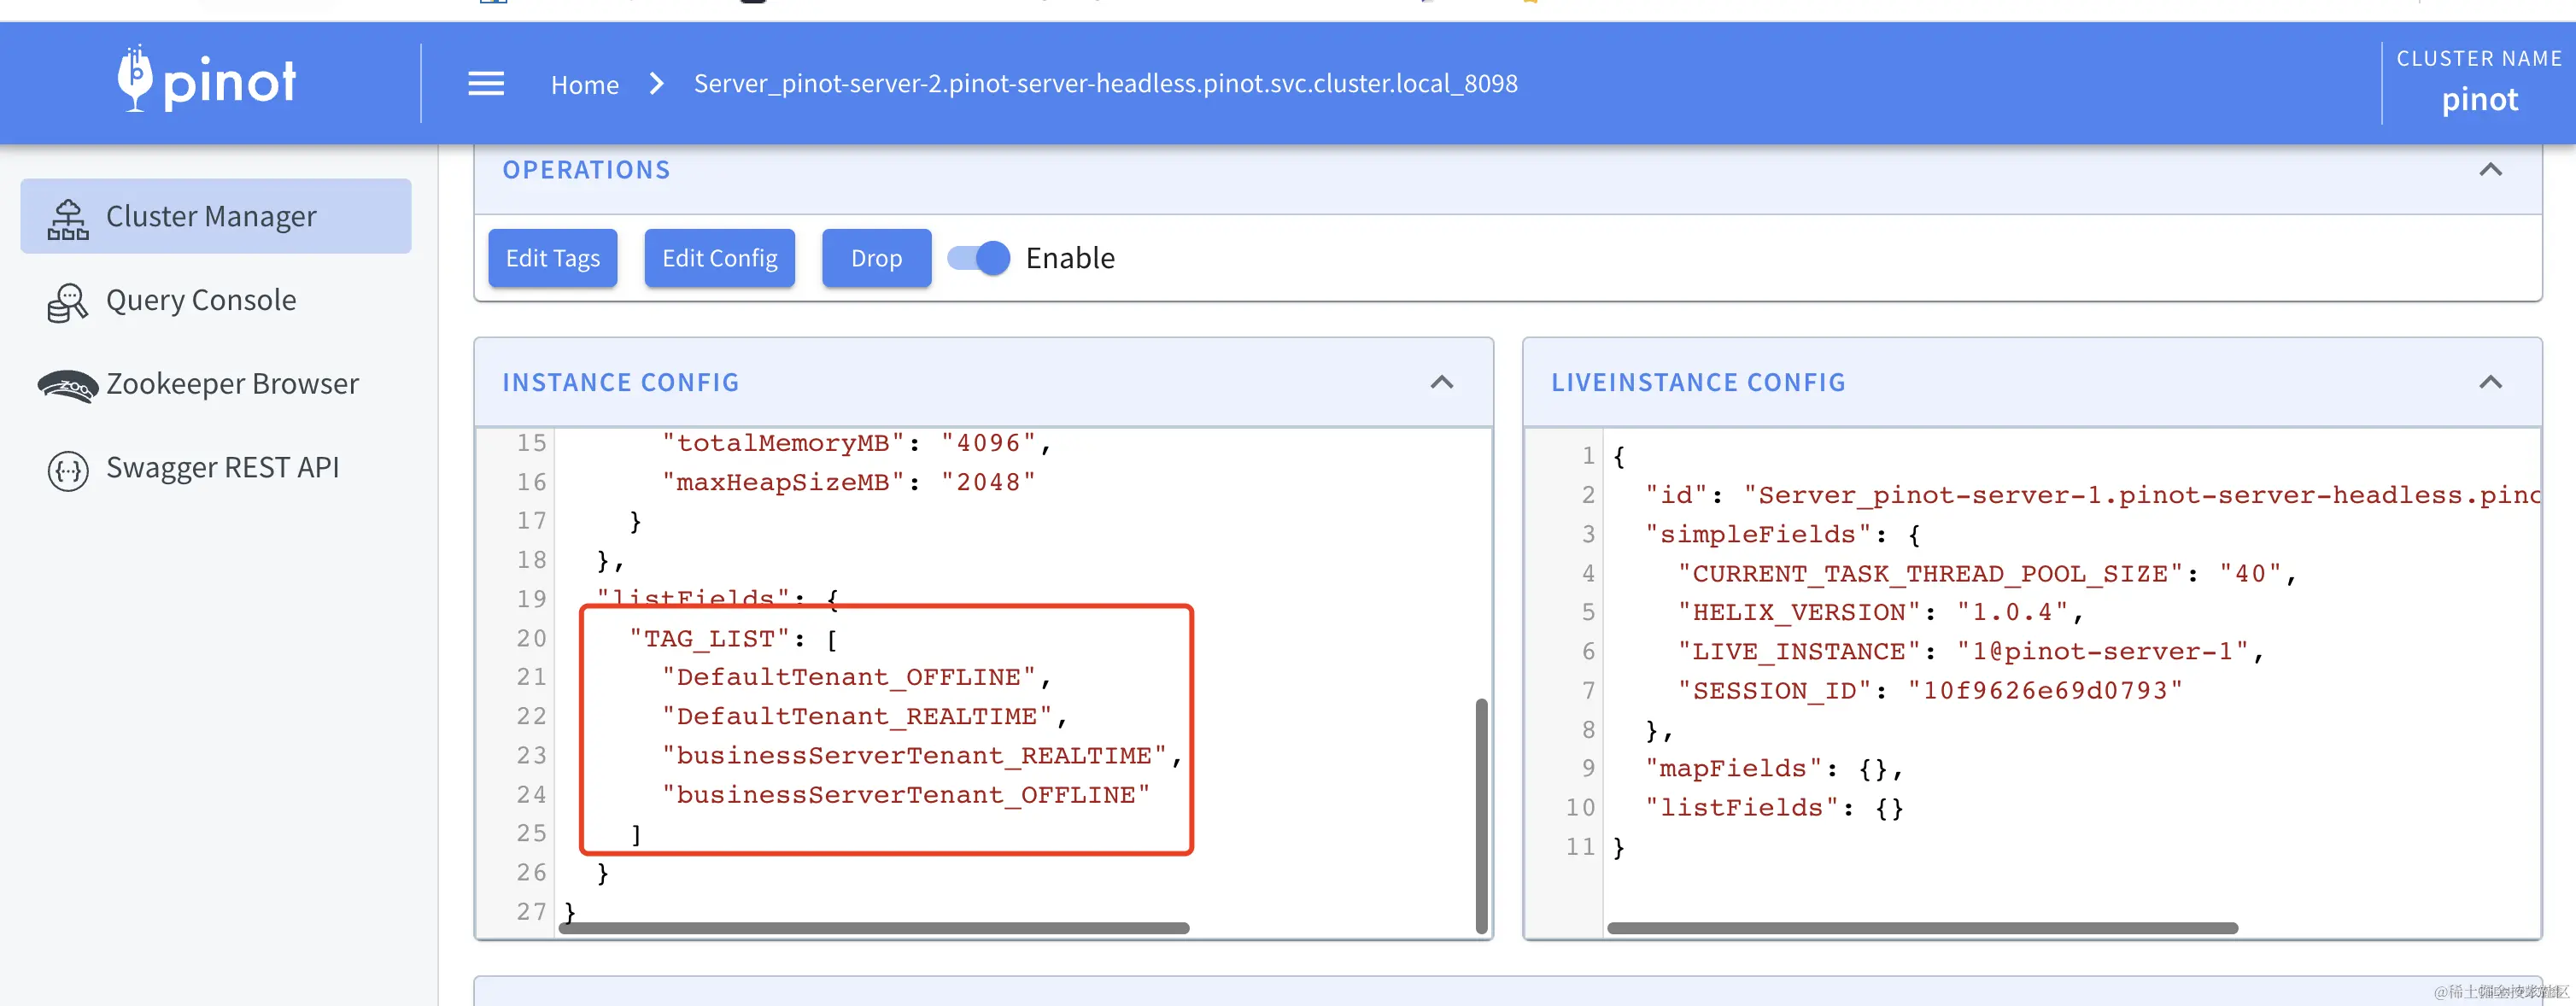The image size is (2576, 1006).
Task: Collapse the LiveInstance Config panel
Action: (2490, 383)
